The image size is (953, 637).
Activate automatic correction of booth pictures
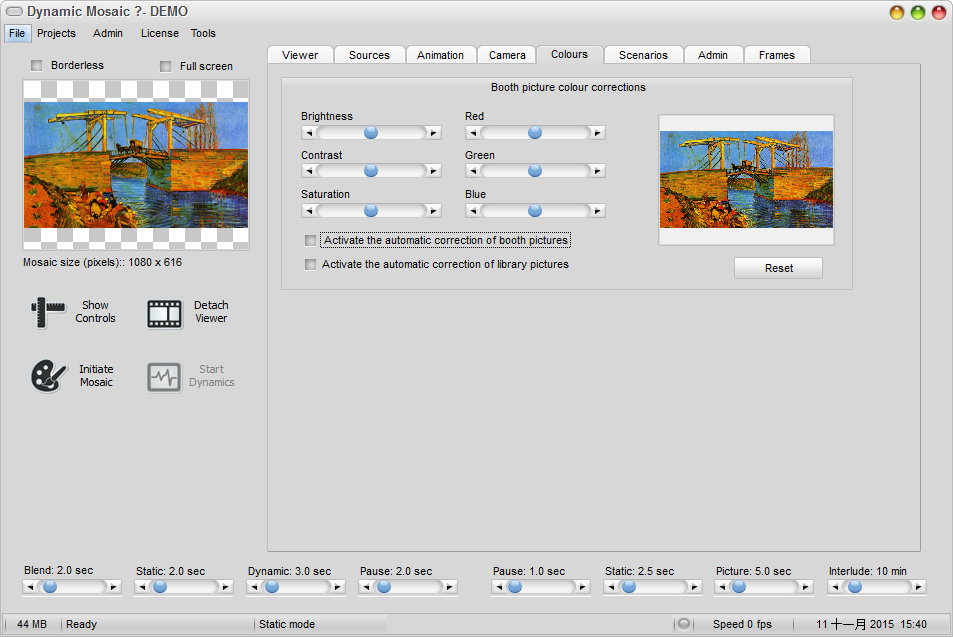pos(311,241)
